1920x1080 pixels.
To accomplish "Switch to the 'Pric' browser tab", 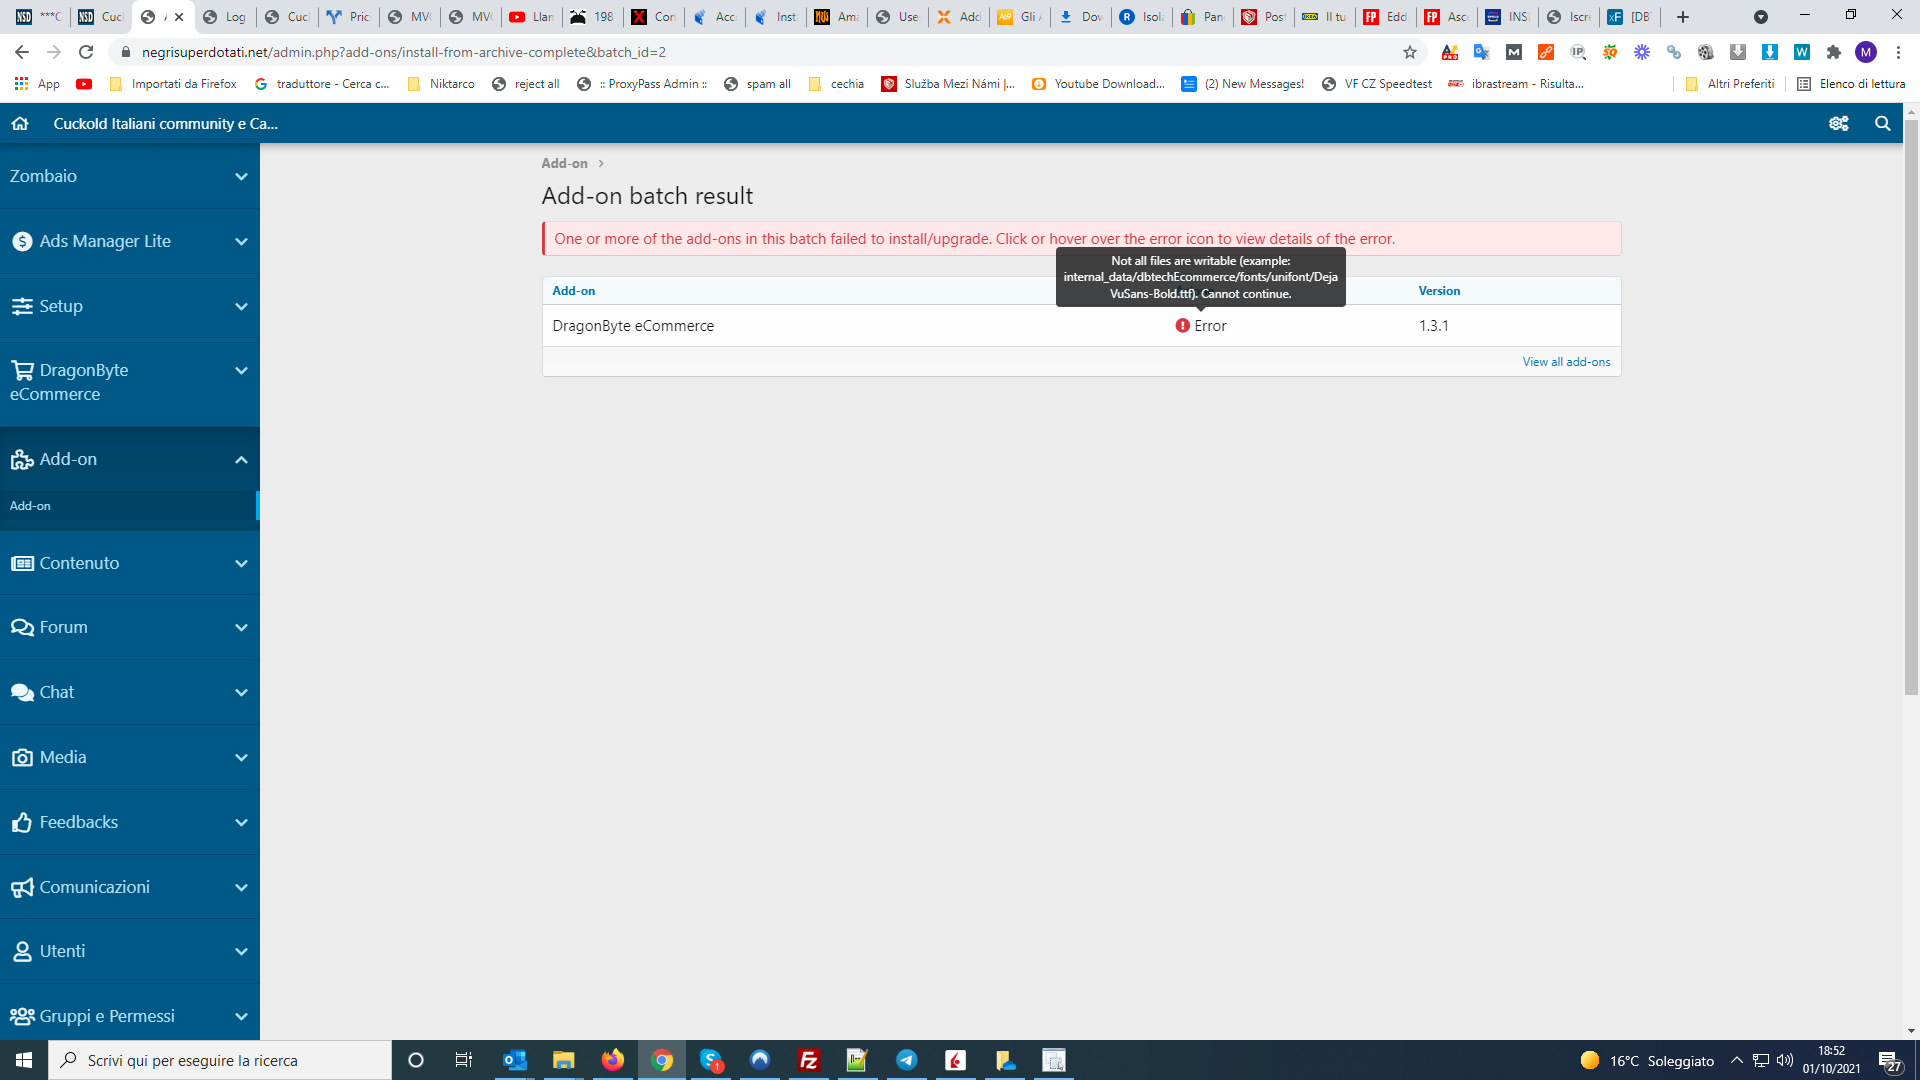I will click(x=349, y=17).
